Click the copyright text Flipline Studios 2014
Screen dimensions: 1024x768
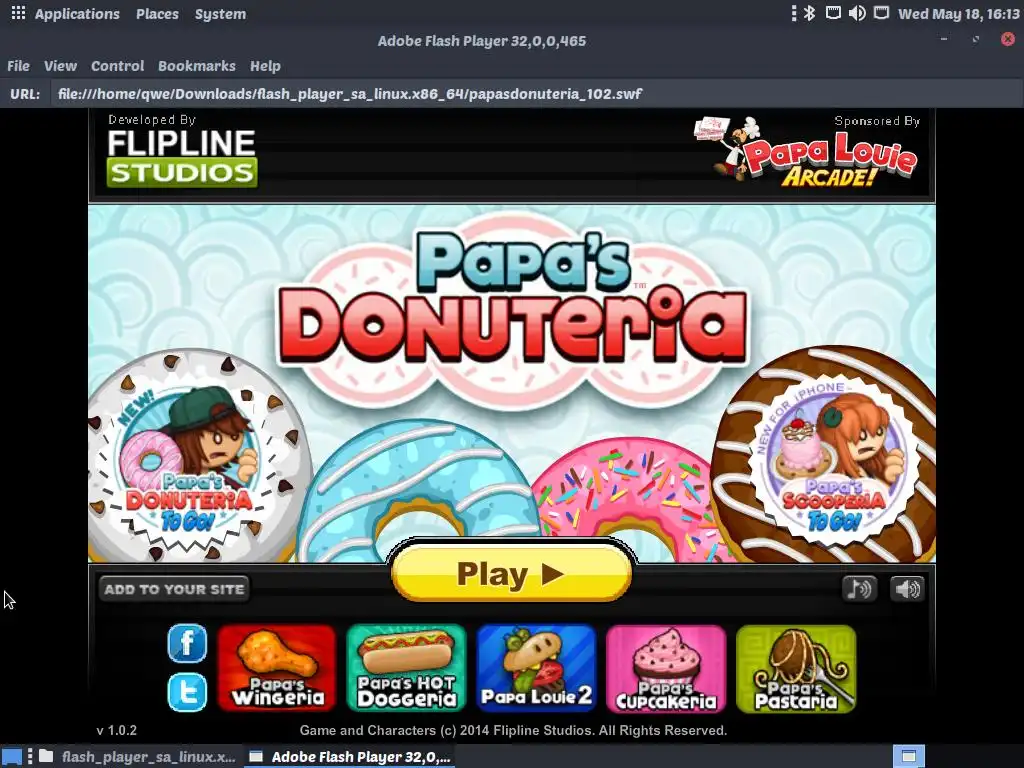point(513,730)
